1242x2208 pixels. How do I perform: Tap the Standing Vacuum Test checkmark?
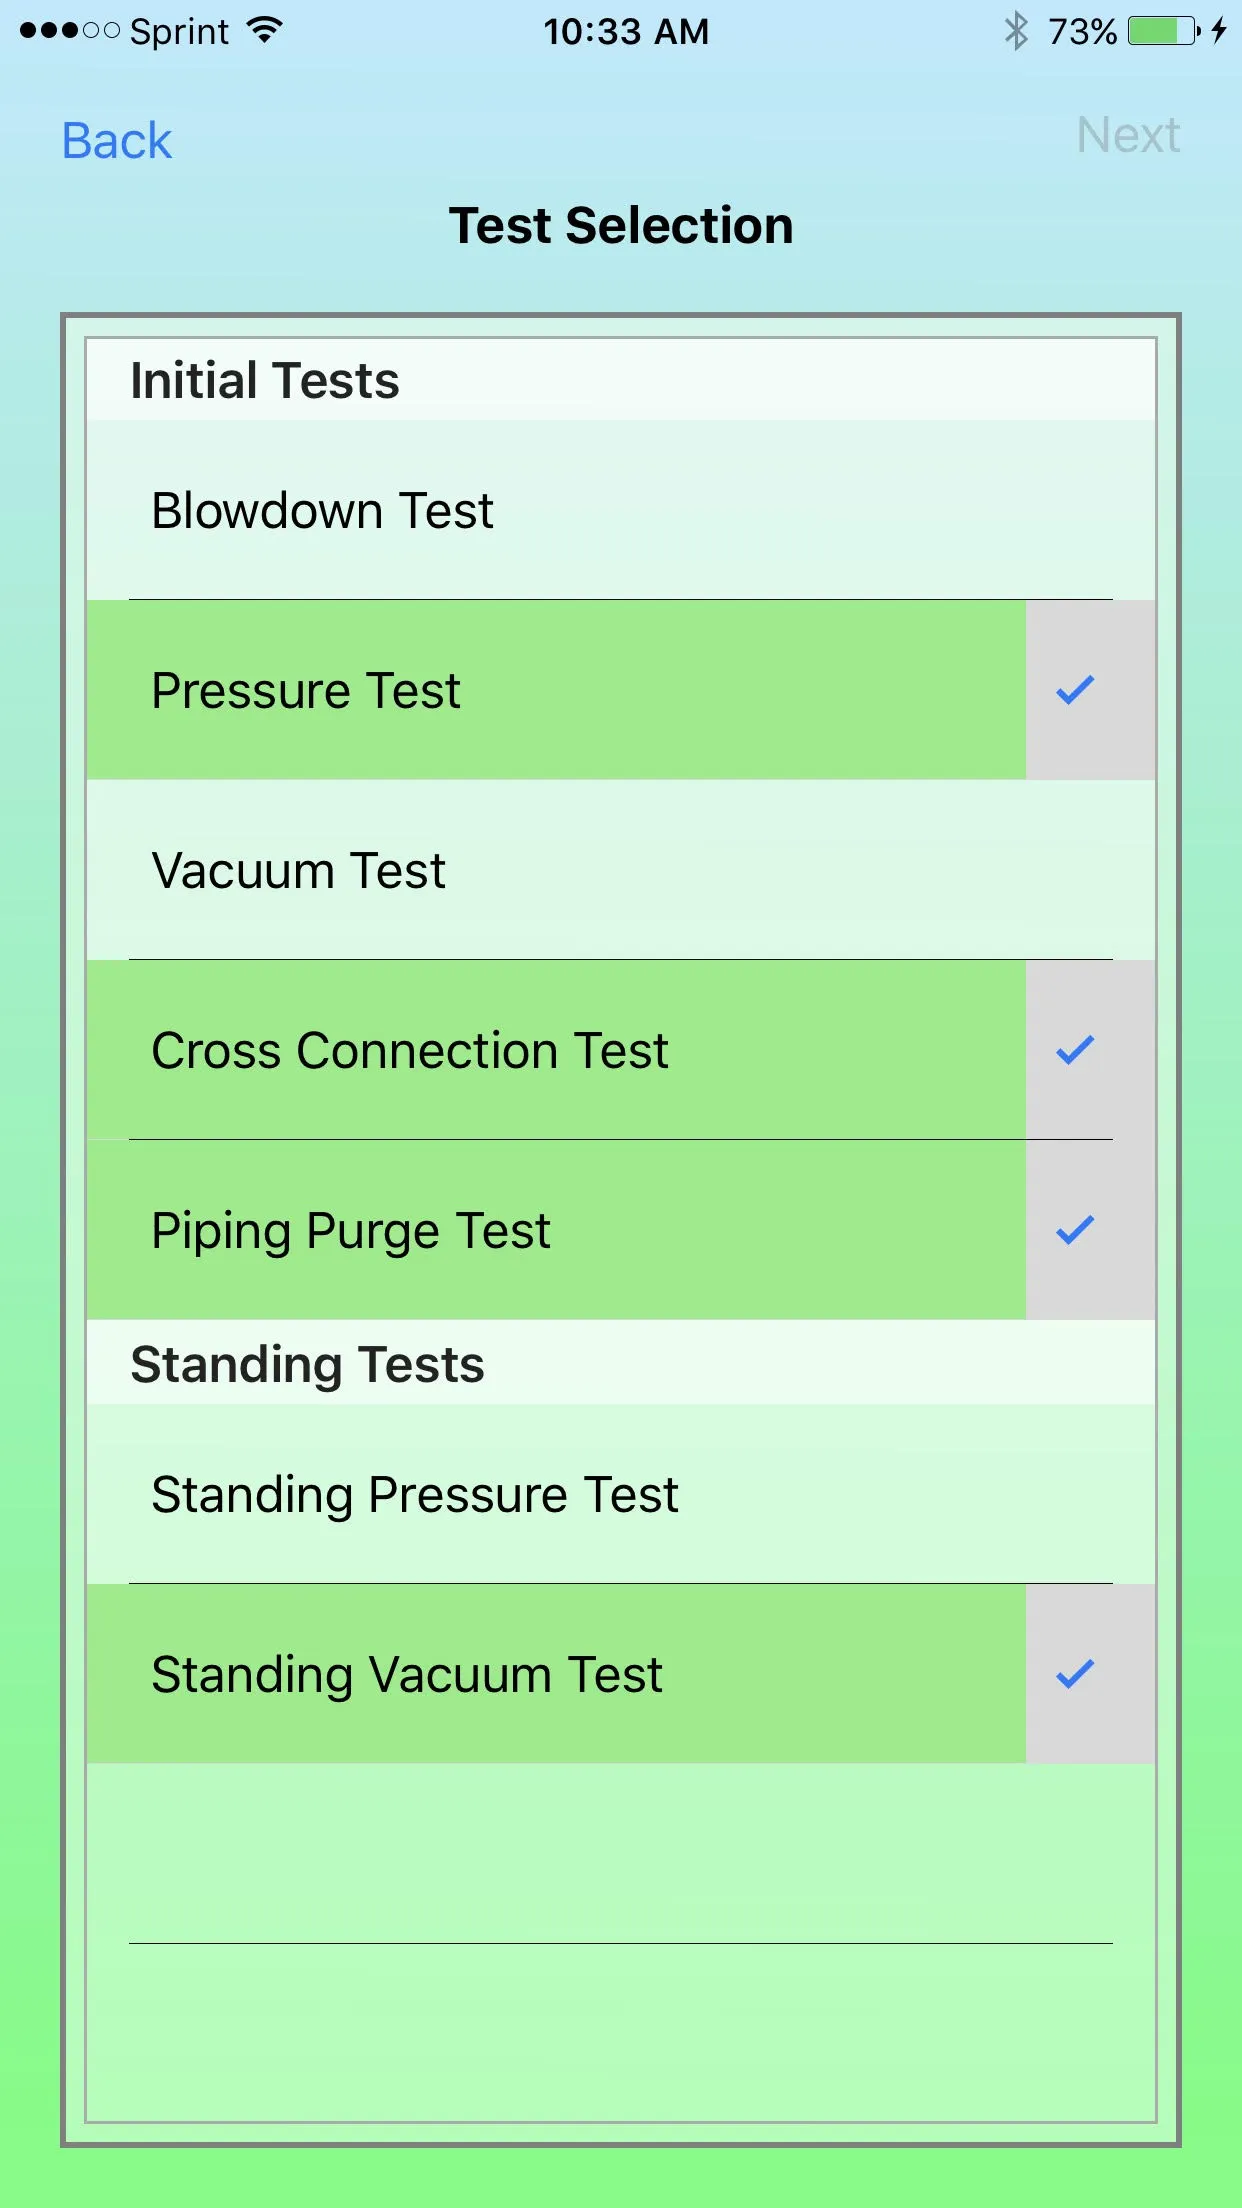tap(1075, 1674)
